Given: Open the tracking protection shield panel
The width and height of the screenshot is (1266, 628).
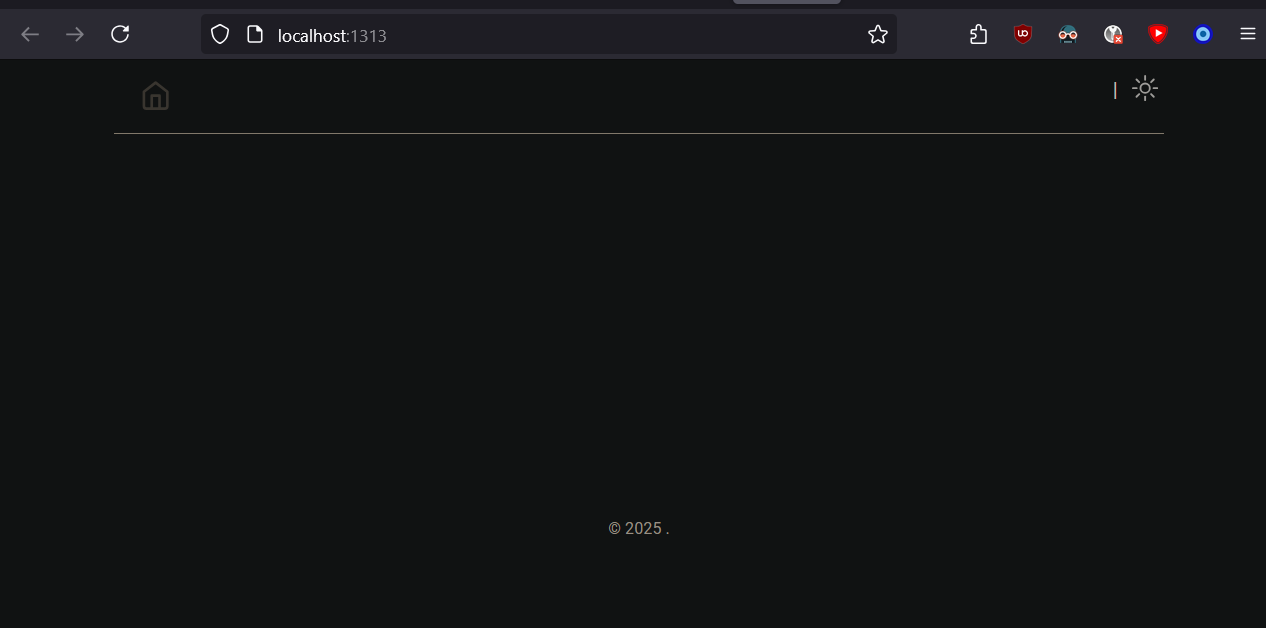Looking at the screenshot, I should (220, 35).
